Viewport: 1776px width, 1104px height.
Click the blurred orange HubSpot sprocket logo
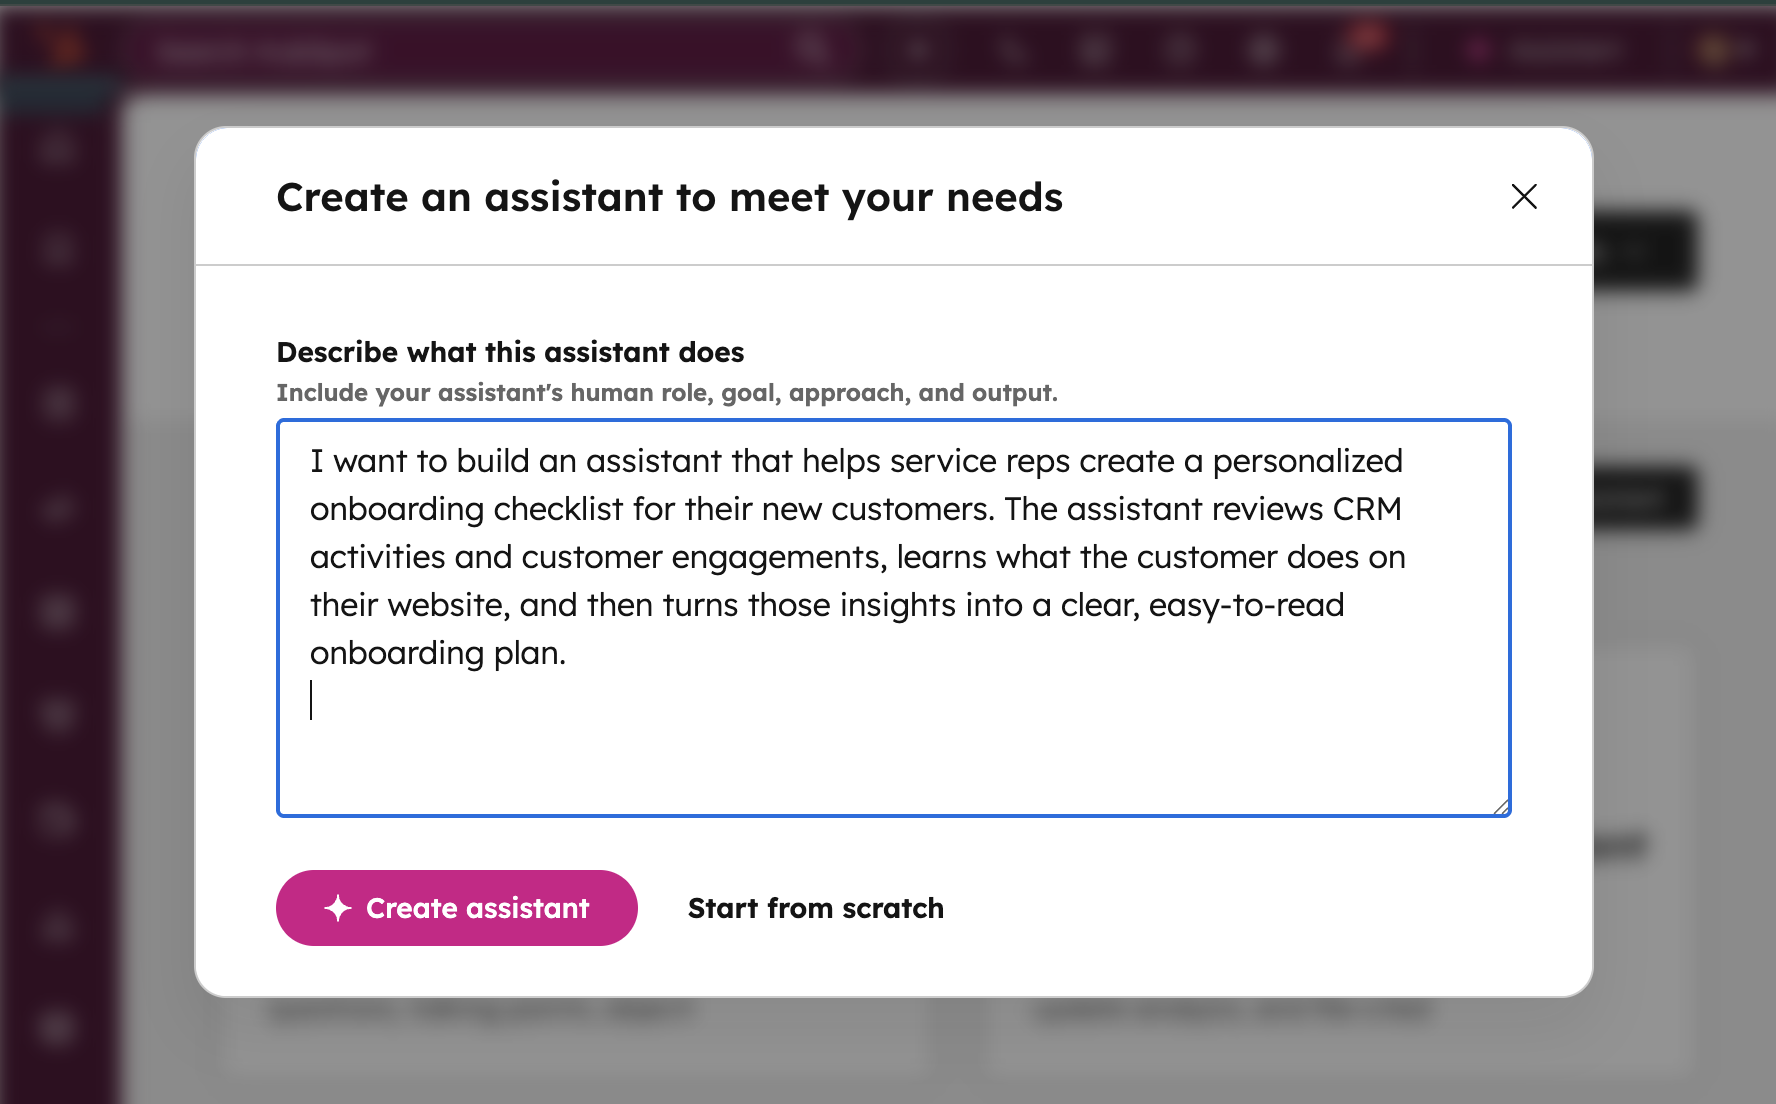point(63,48)
